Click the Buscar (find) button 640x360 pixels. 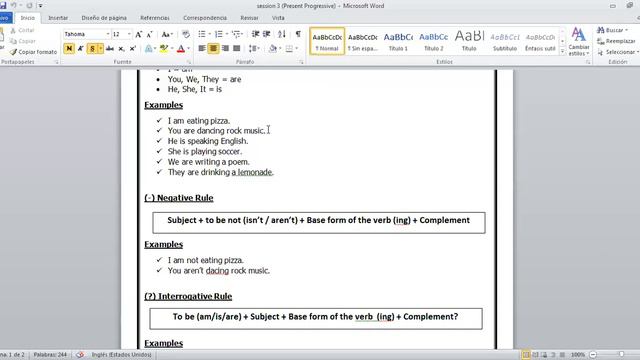coord(612,30)
